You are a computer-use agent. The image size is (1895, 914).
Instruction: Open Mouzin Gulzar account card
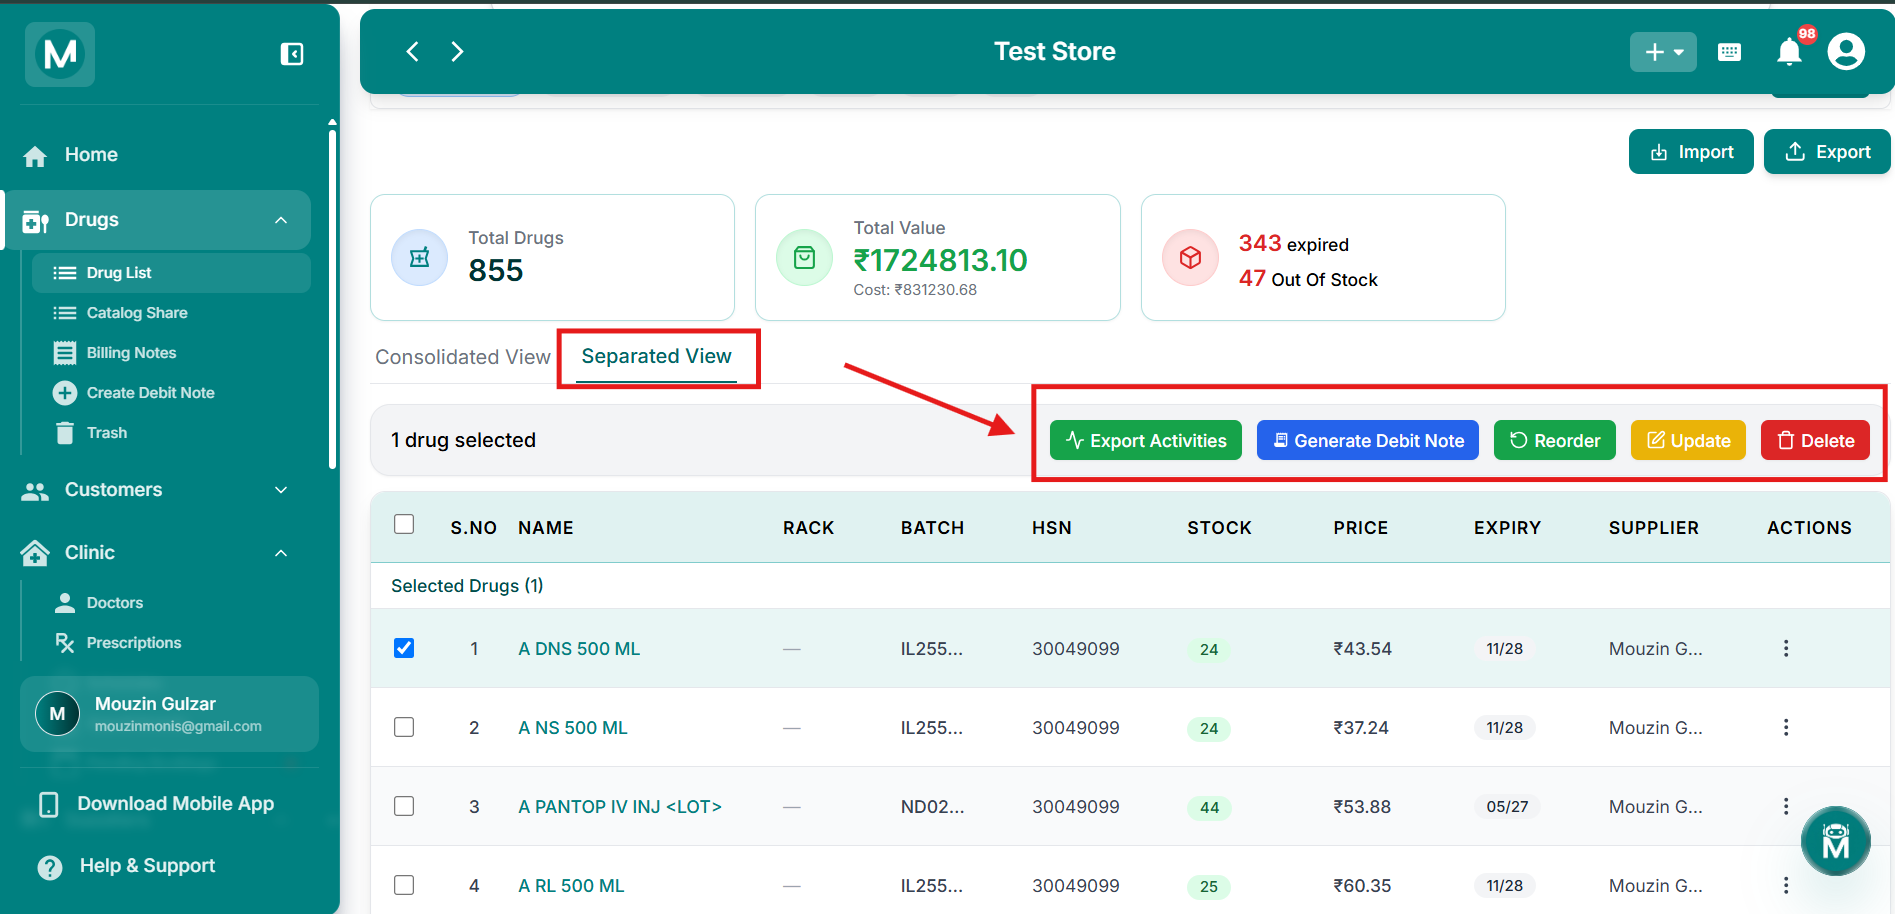click(169, 714)
